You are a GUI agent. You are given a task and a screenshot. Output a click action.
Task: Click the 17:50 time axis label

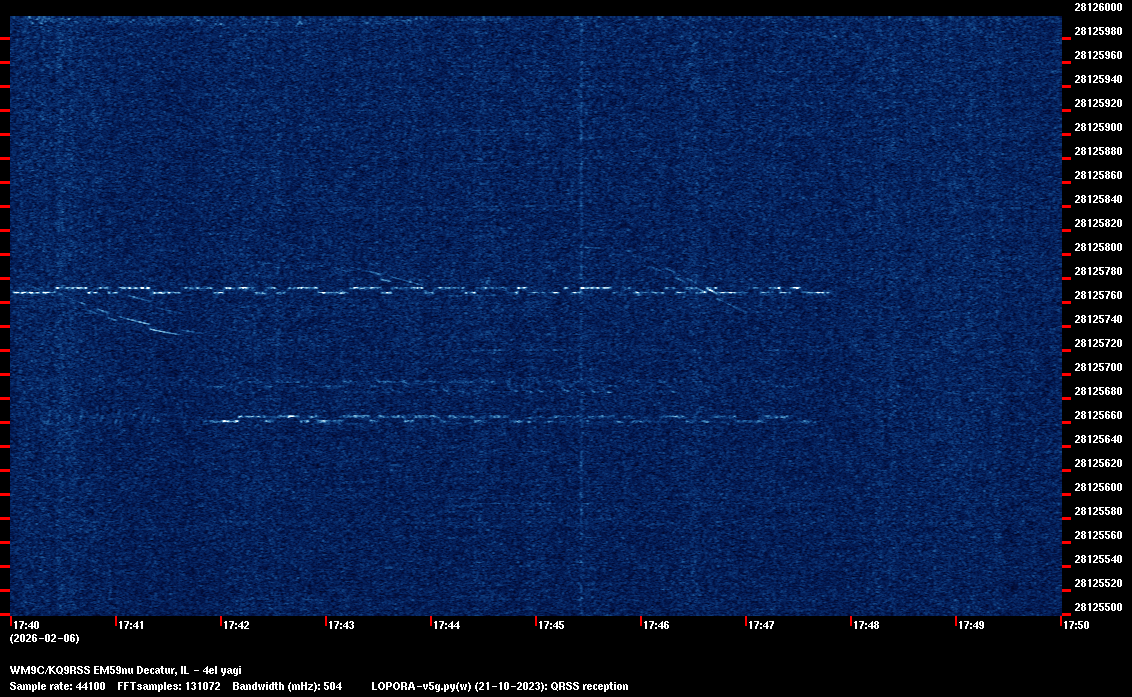tap(1076, 625)
